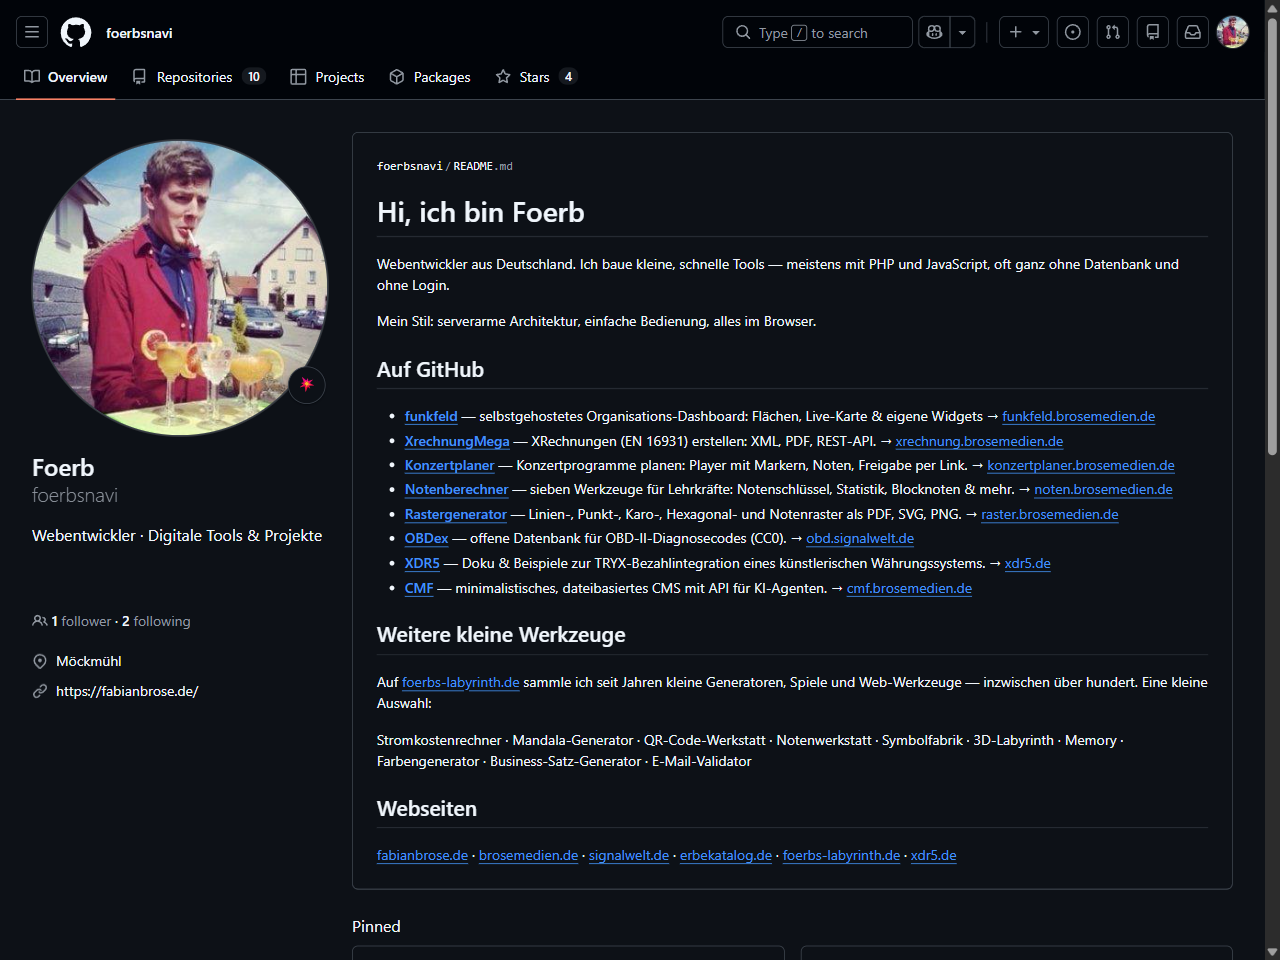This screenshot has width=1280, height=960.
Task: Open the Notenberechner repository link
Action: (x=457, y=489)
